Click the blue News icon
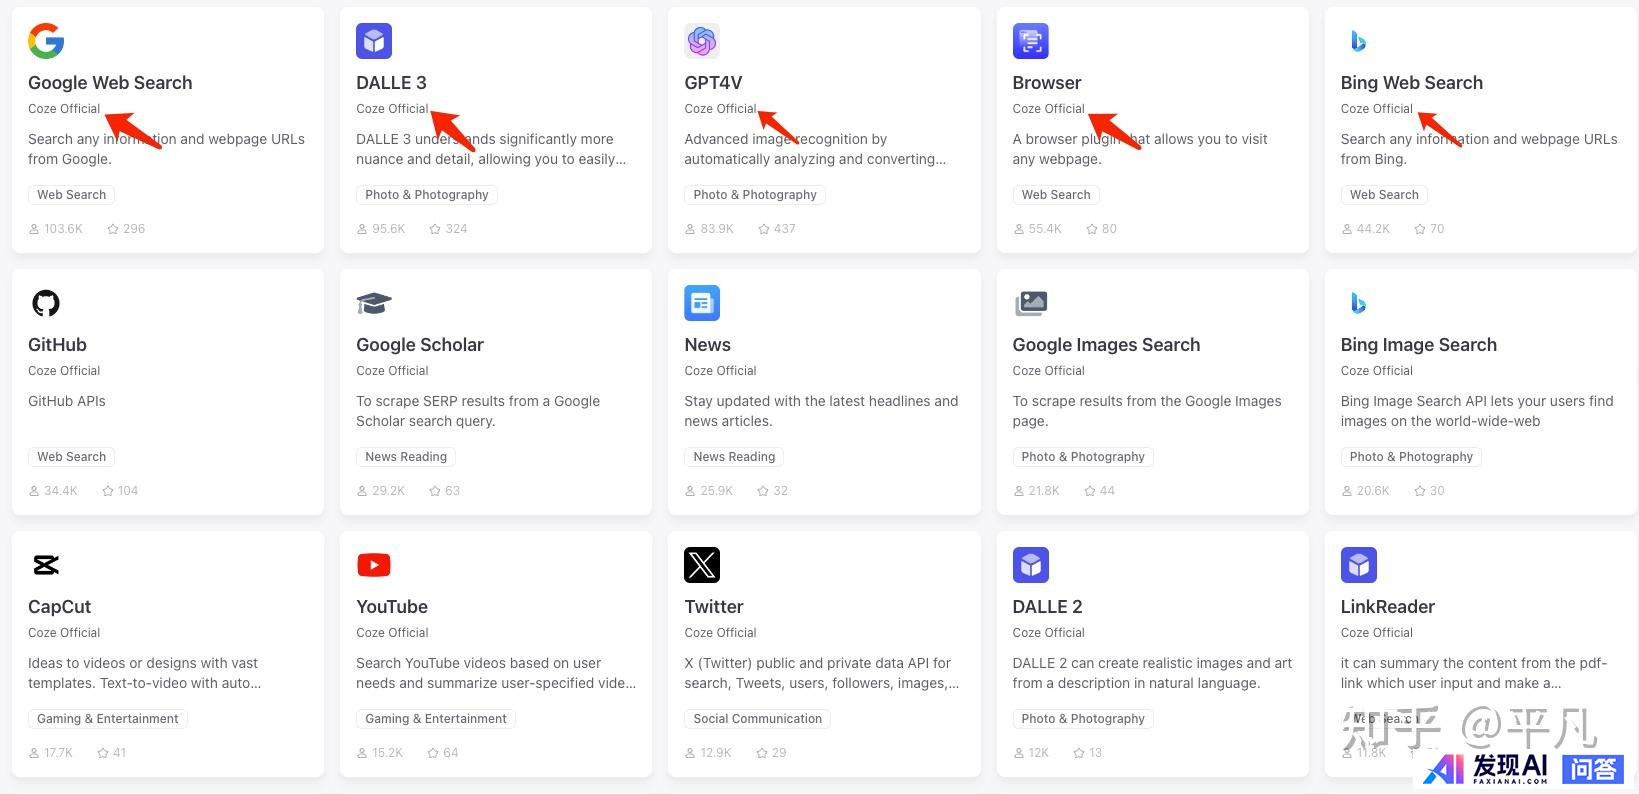1639x794 pixels. 702,303
